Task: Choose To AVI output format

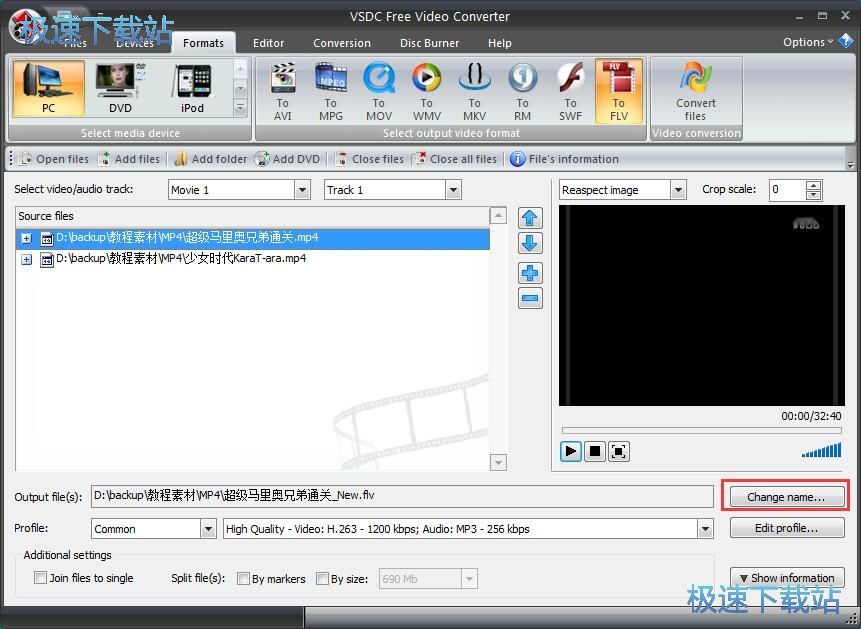Action: coord(283,92)
